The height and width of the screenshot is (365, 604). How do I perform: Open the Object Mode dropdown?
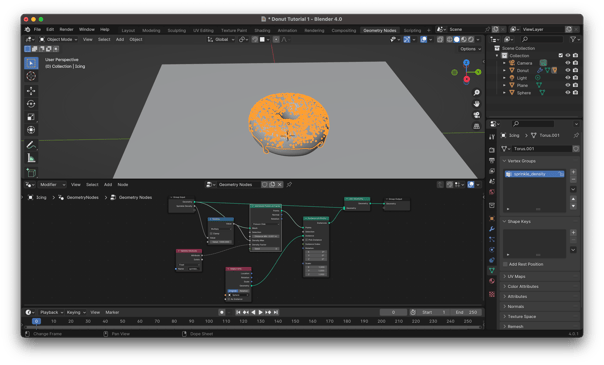(x=59, y=40)
